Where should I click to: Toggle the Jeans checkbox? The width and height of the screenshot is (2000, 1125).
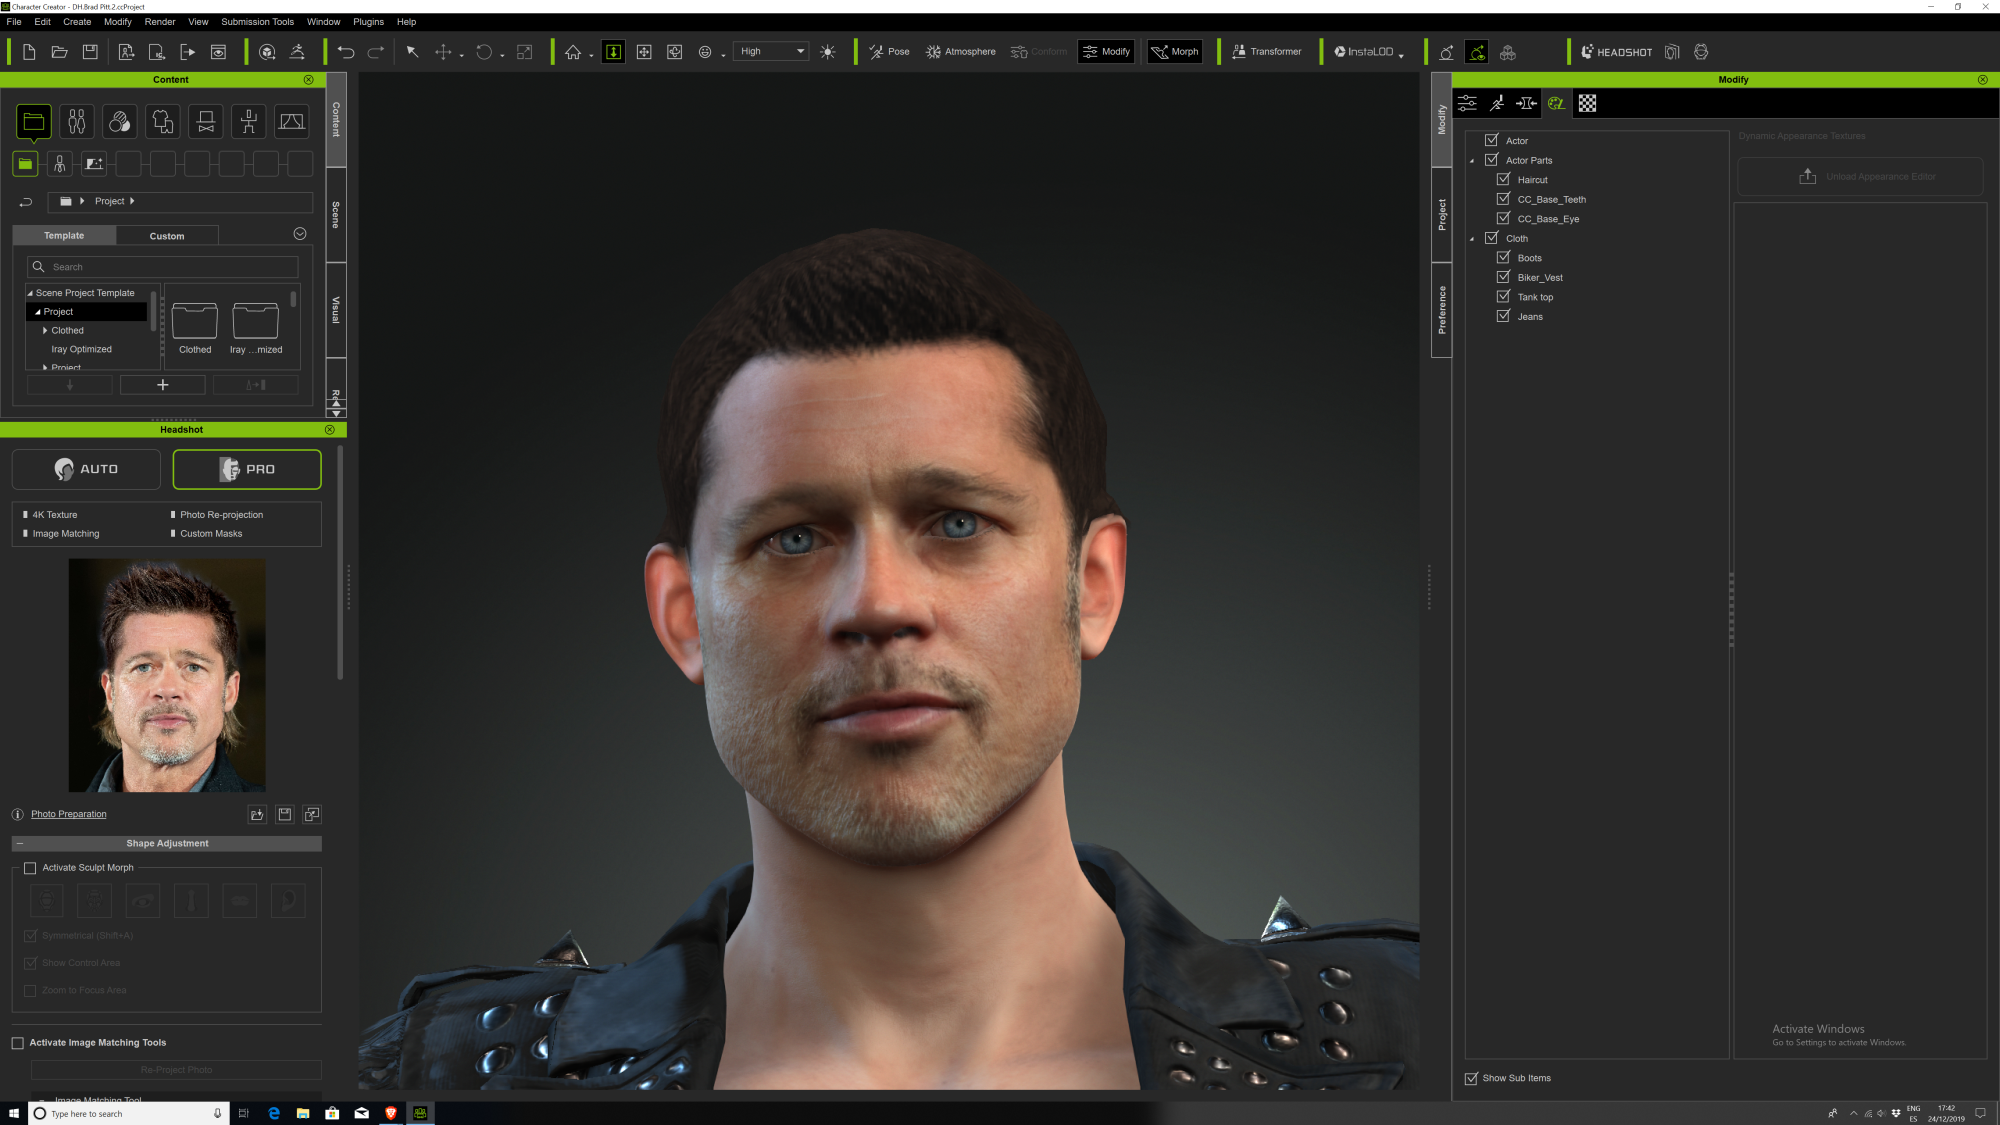[1503, 316]
